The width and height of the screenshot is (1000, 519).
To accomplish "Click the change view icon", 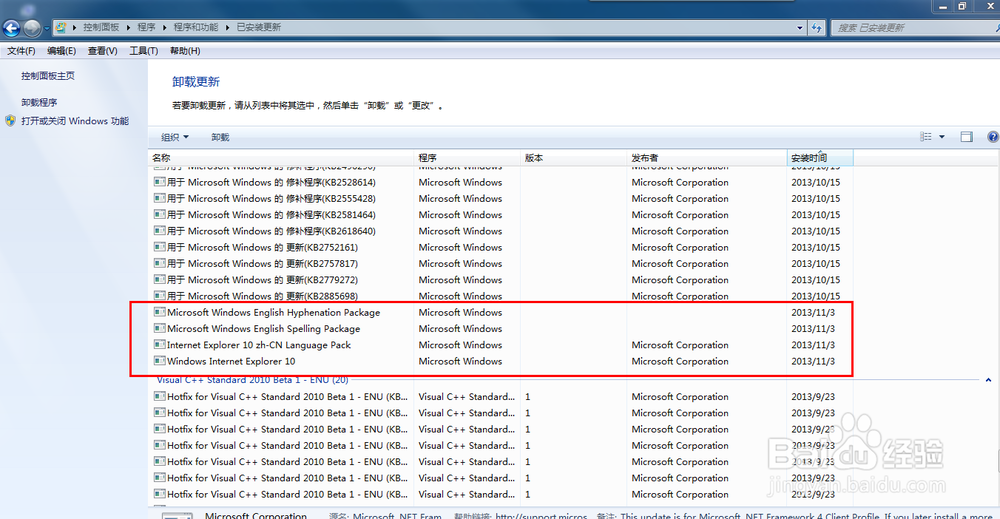I will (x=925, y=136).
